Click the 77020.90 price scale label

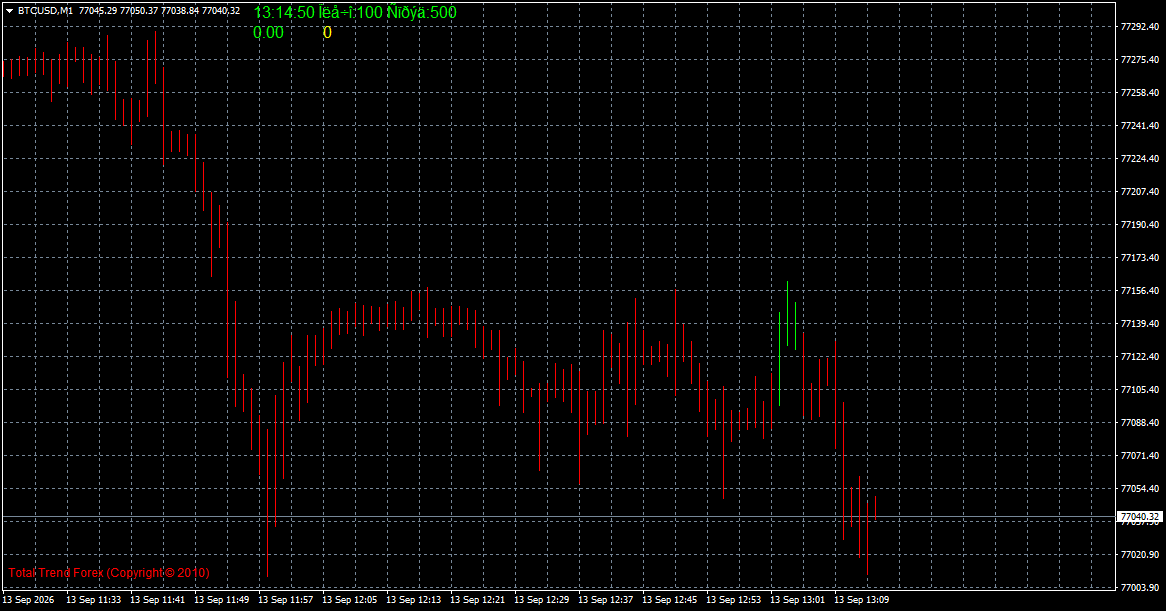[x=1139, y=555]
